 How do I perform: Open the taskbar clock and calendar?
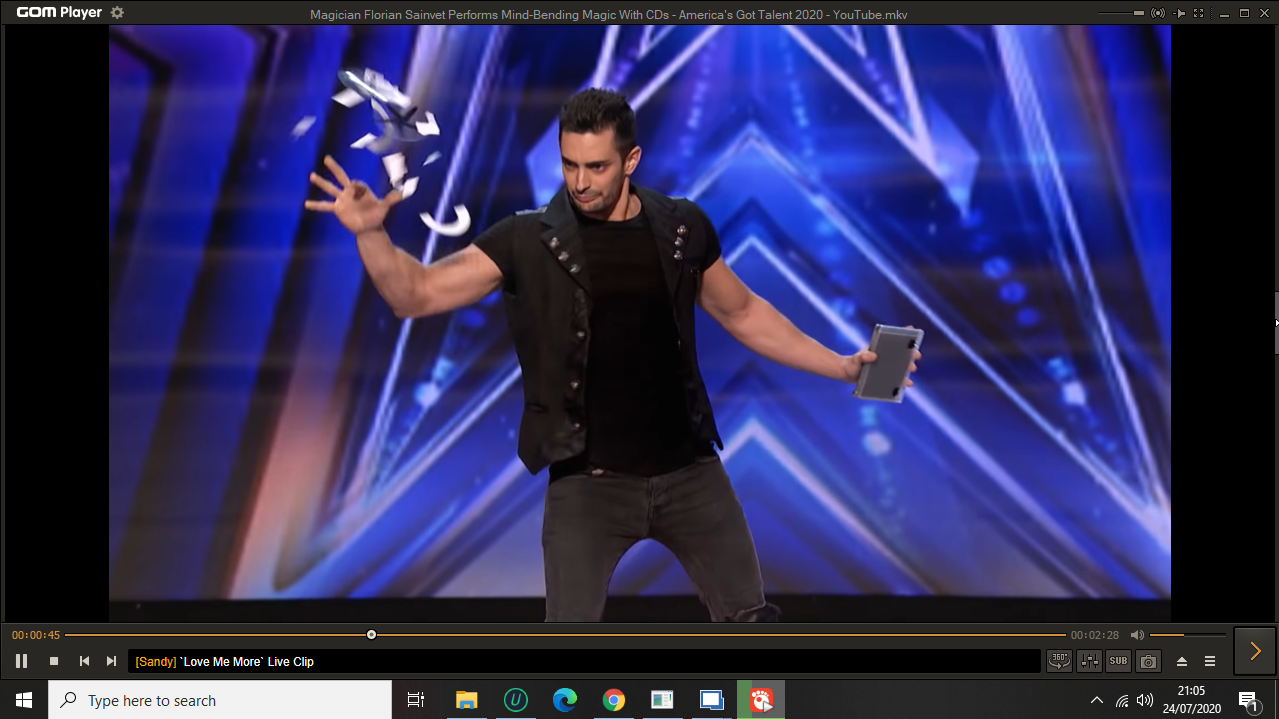pyautogui.click(x=1191, y=700)
